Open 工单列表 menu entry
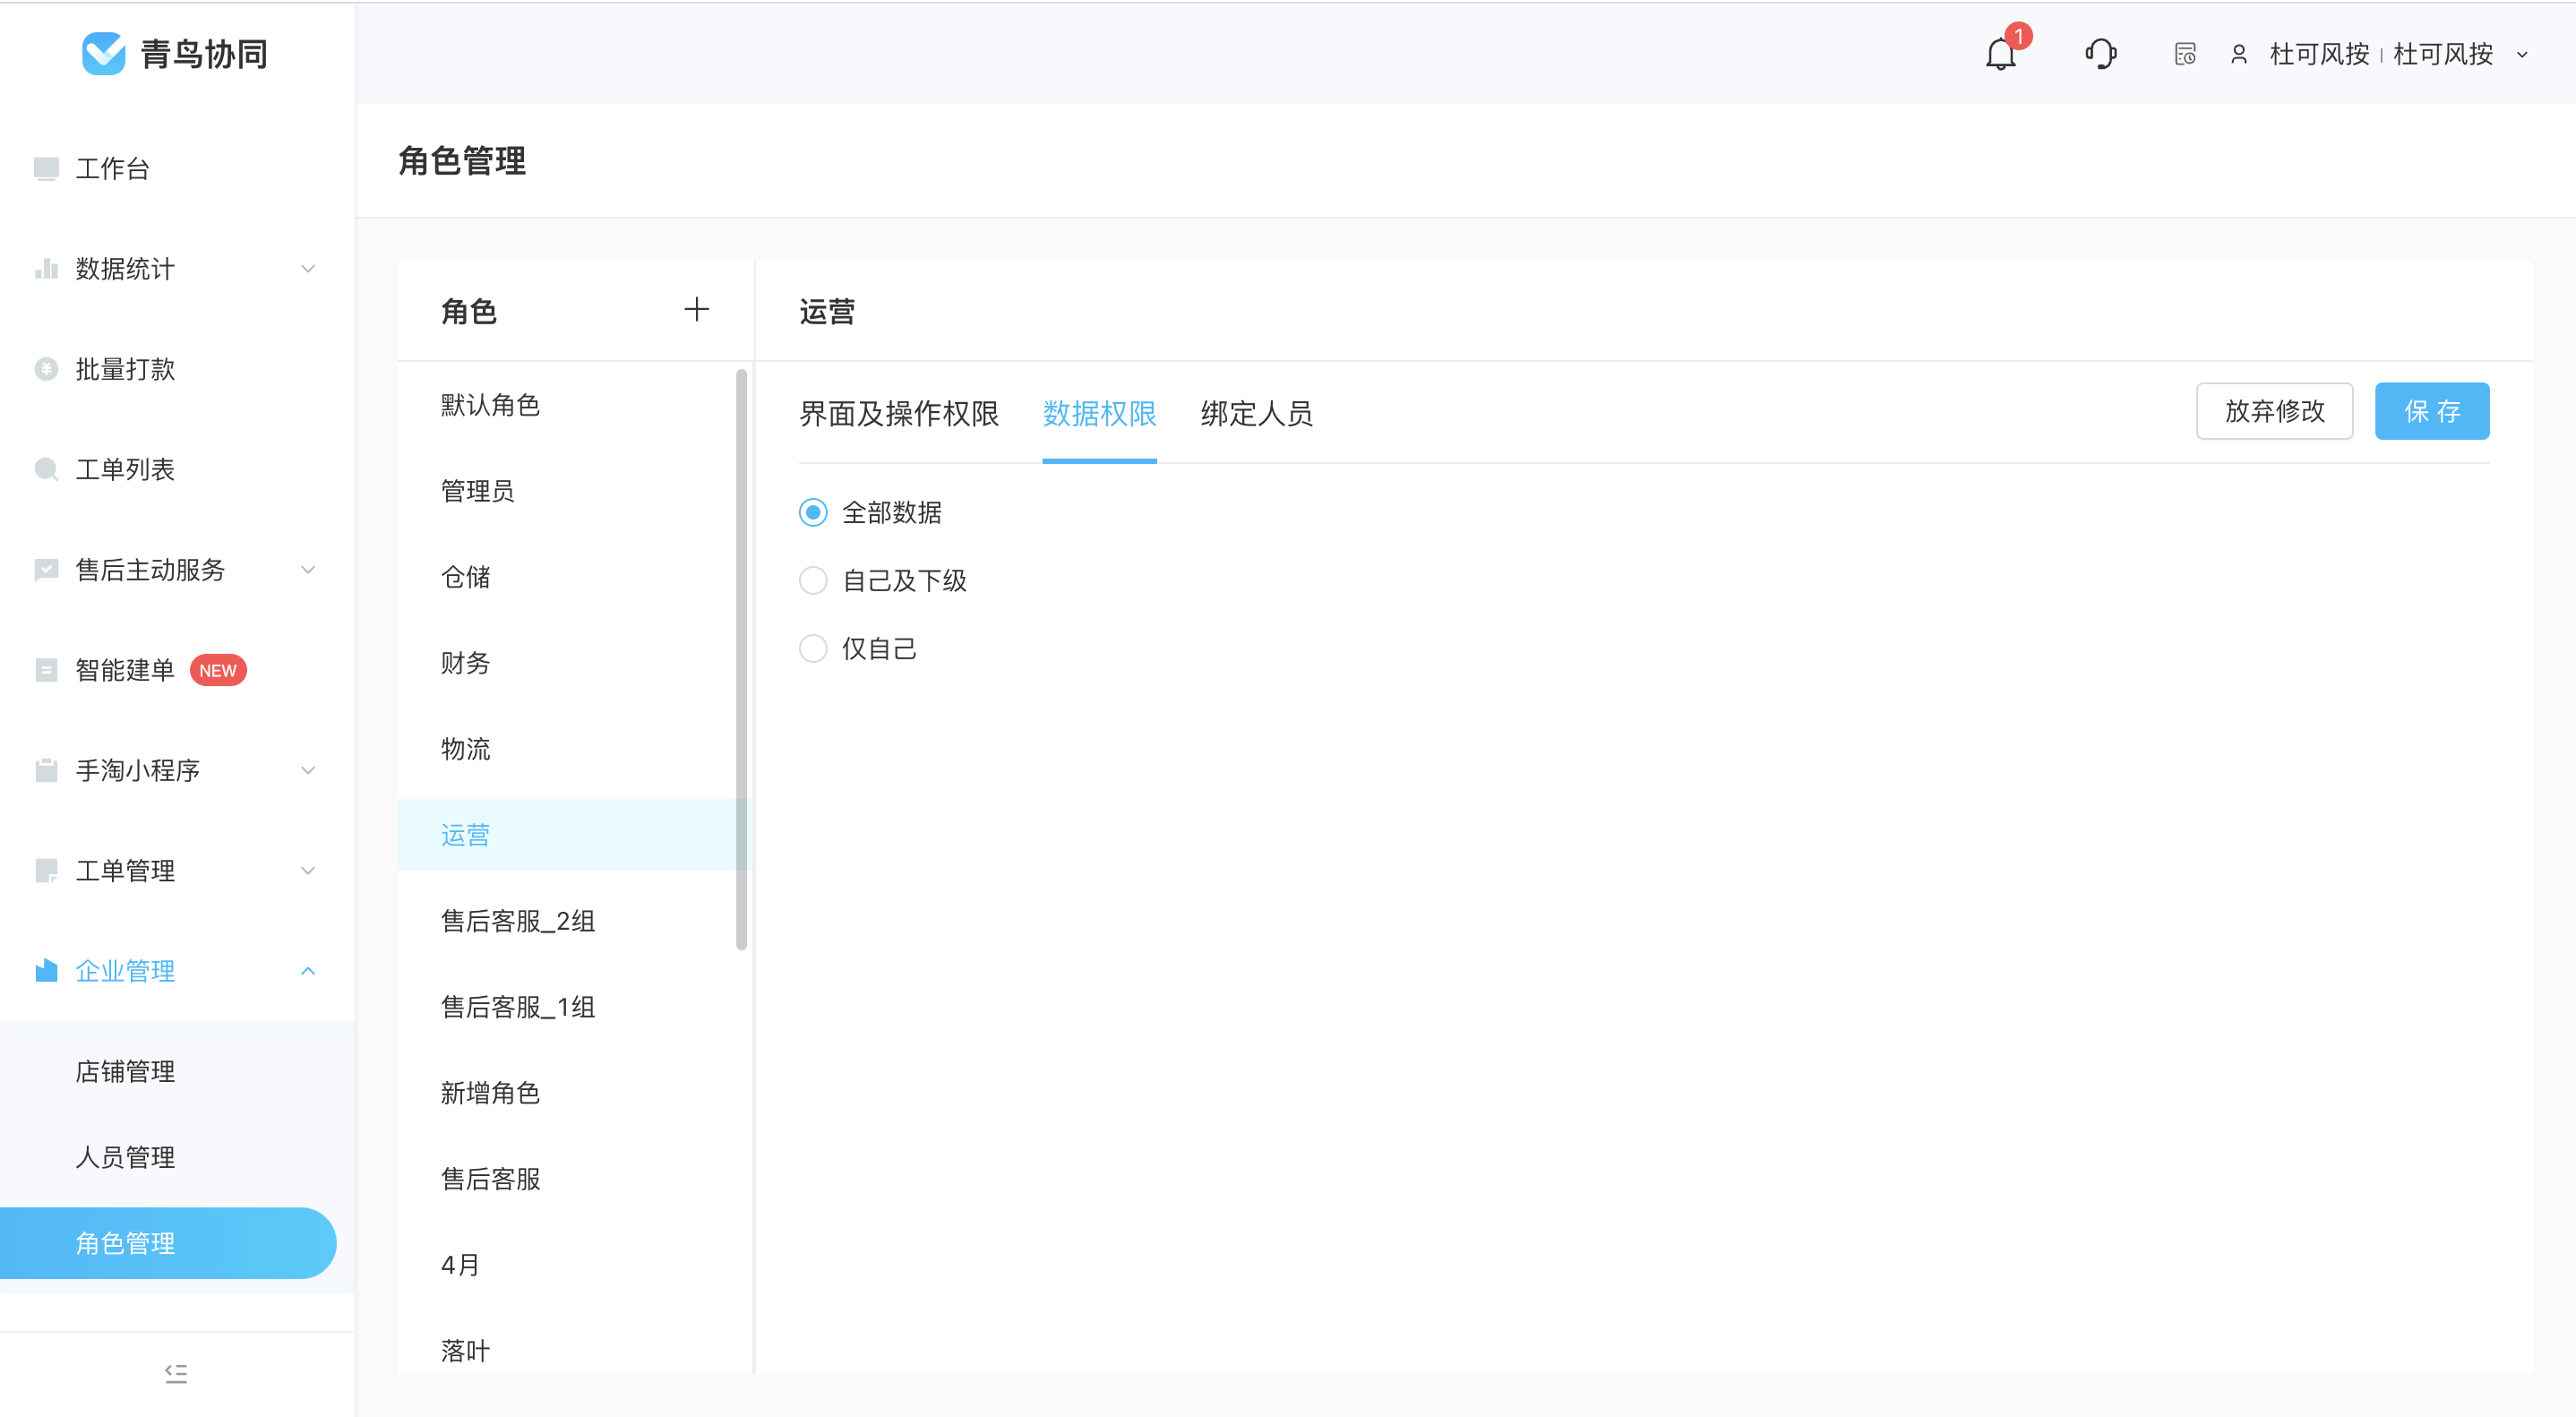Viewport: 2576px width, 1417px height. [x=177, y=469]
